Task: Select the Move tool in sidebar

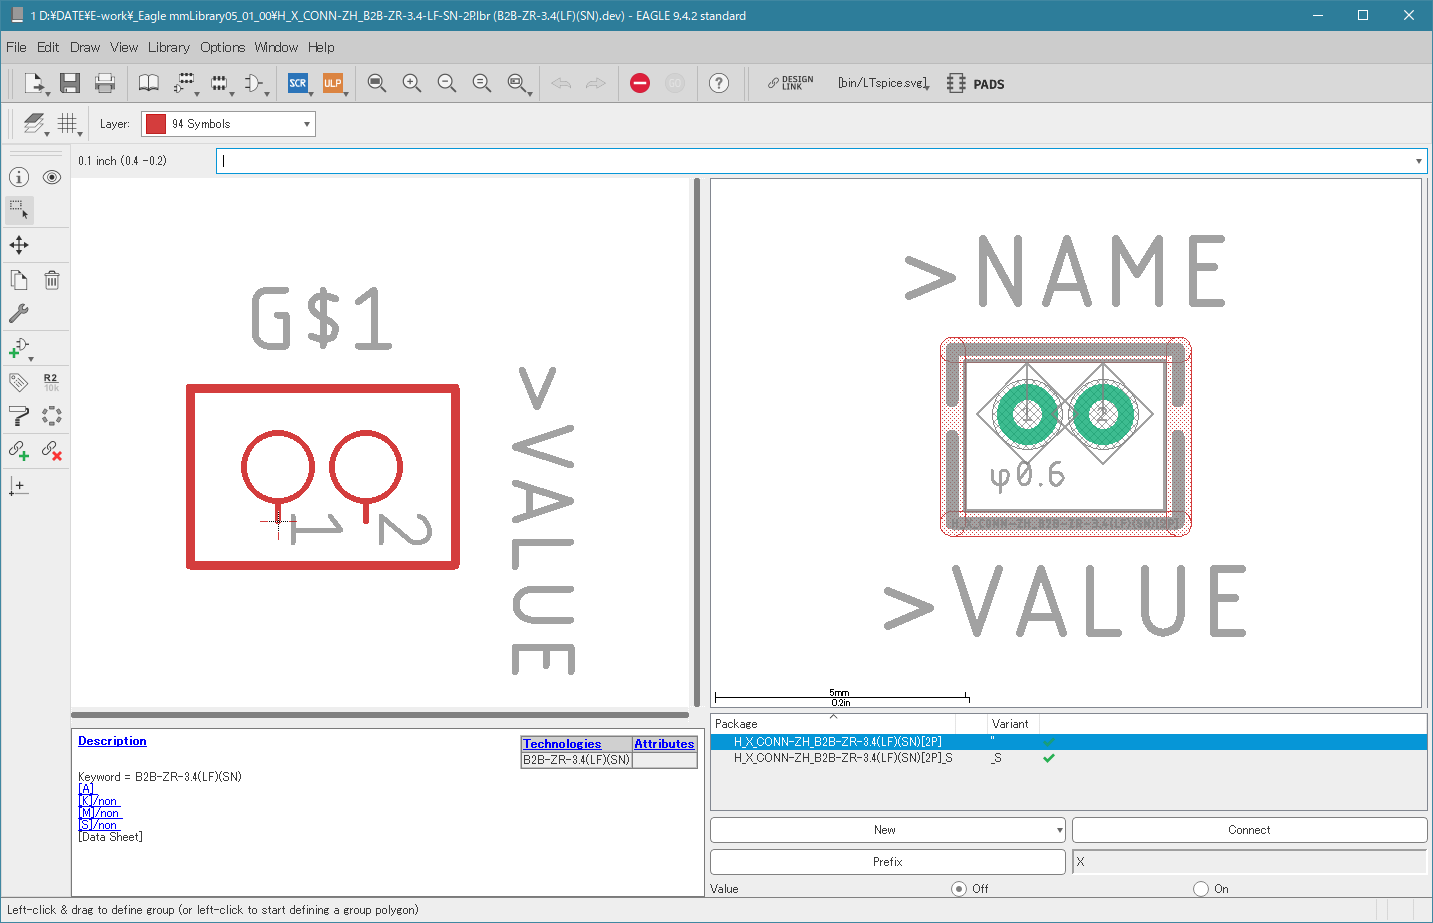Action: [x=19, y=245]
